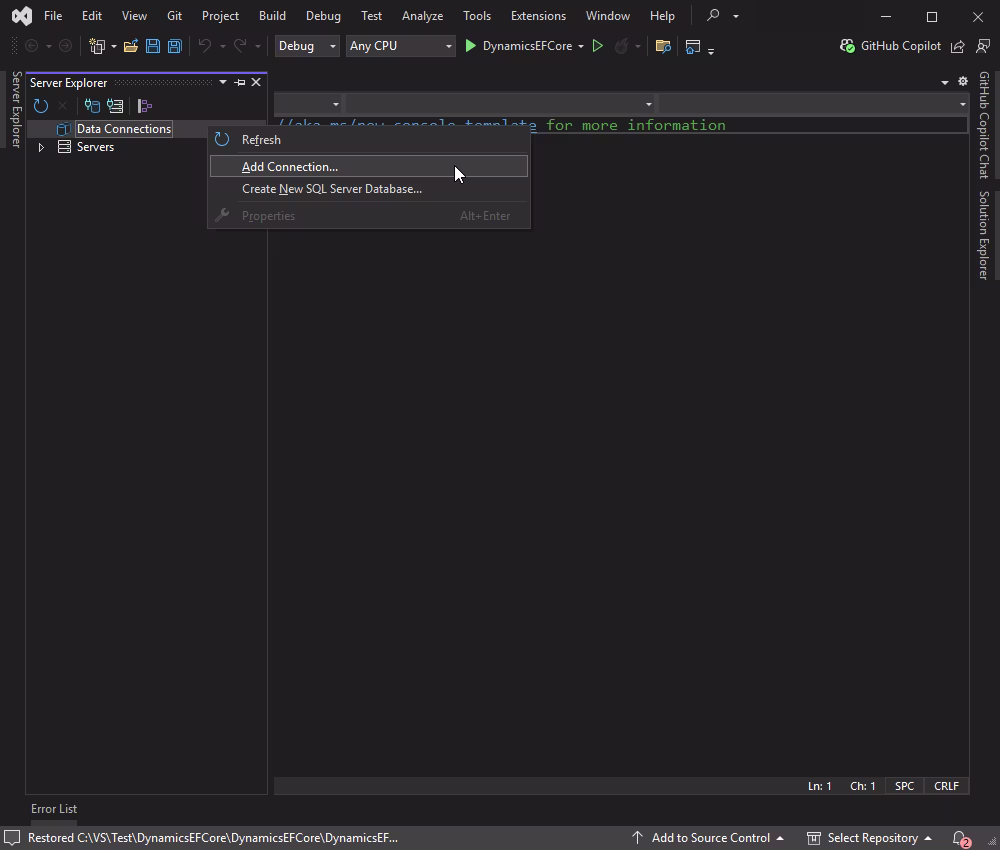
Task: Click the Ln: 1 position indicator
Action: 820,786
